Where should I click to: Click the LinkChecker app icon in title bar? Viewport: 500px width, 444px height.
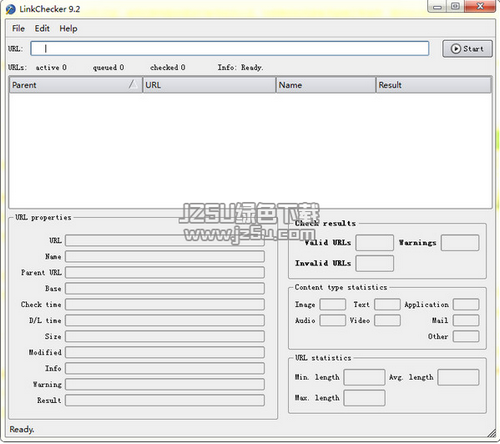pyautogui.click(x=11, y=9)
